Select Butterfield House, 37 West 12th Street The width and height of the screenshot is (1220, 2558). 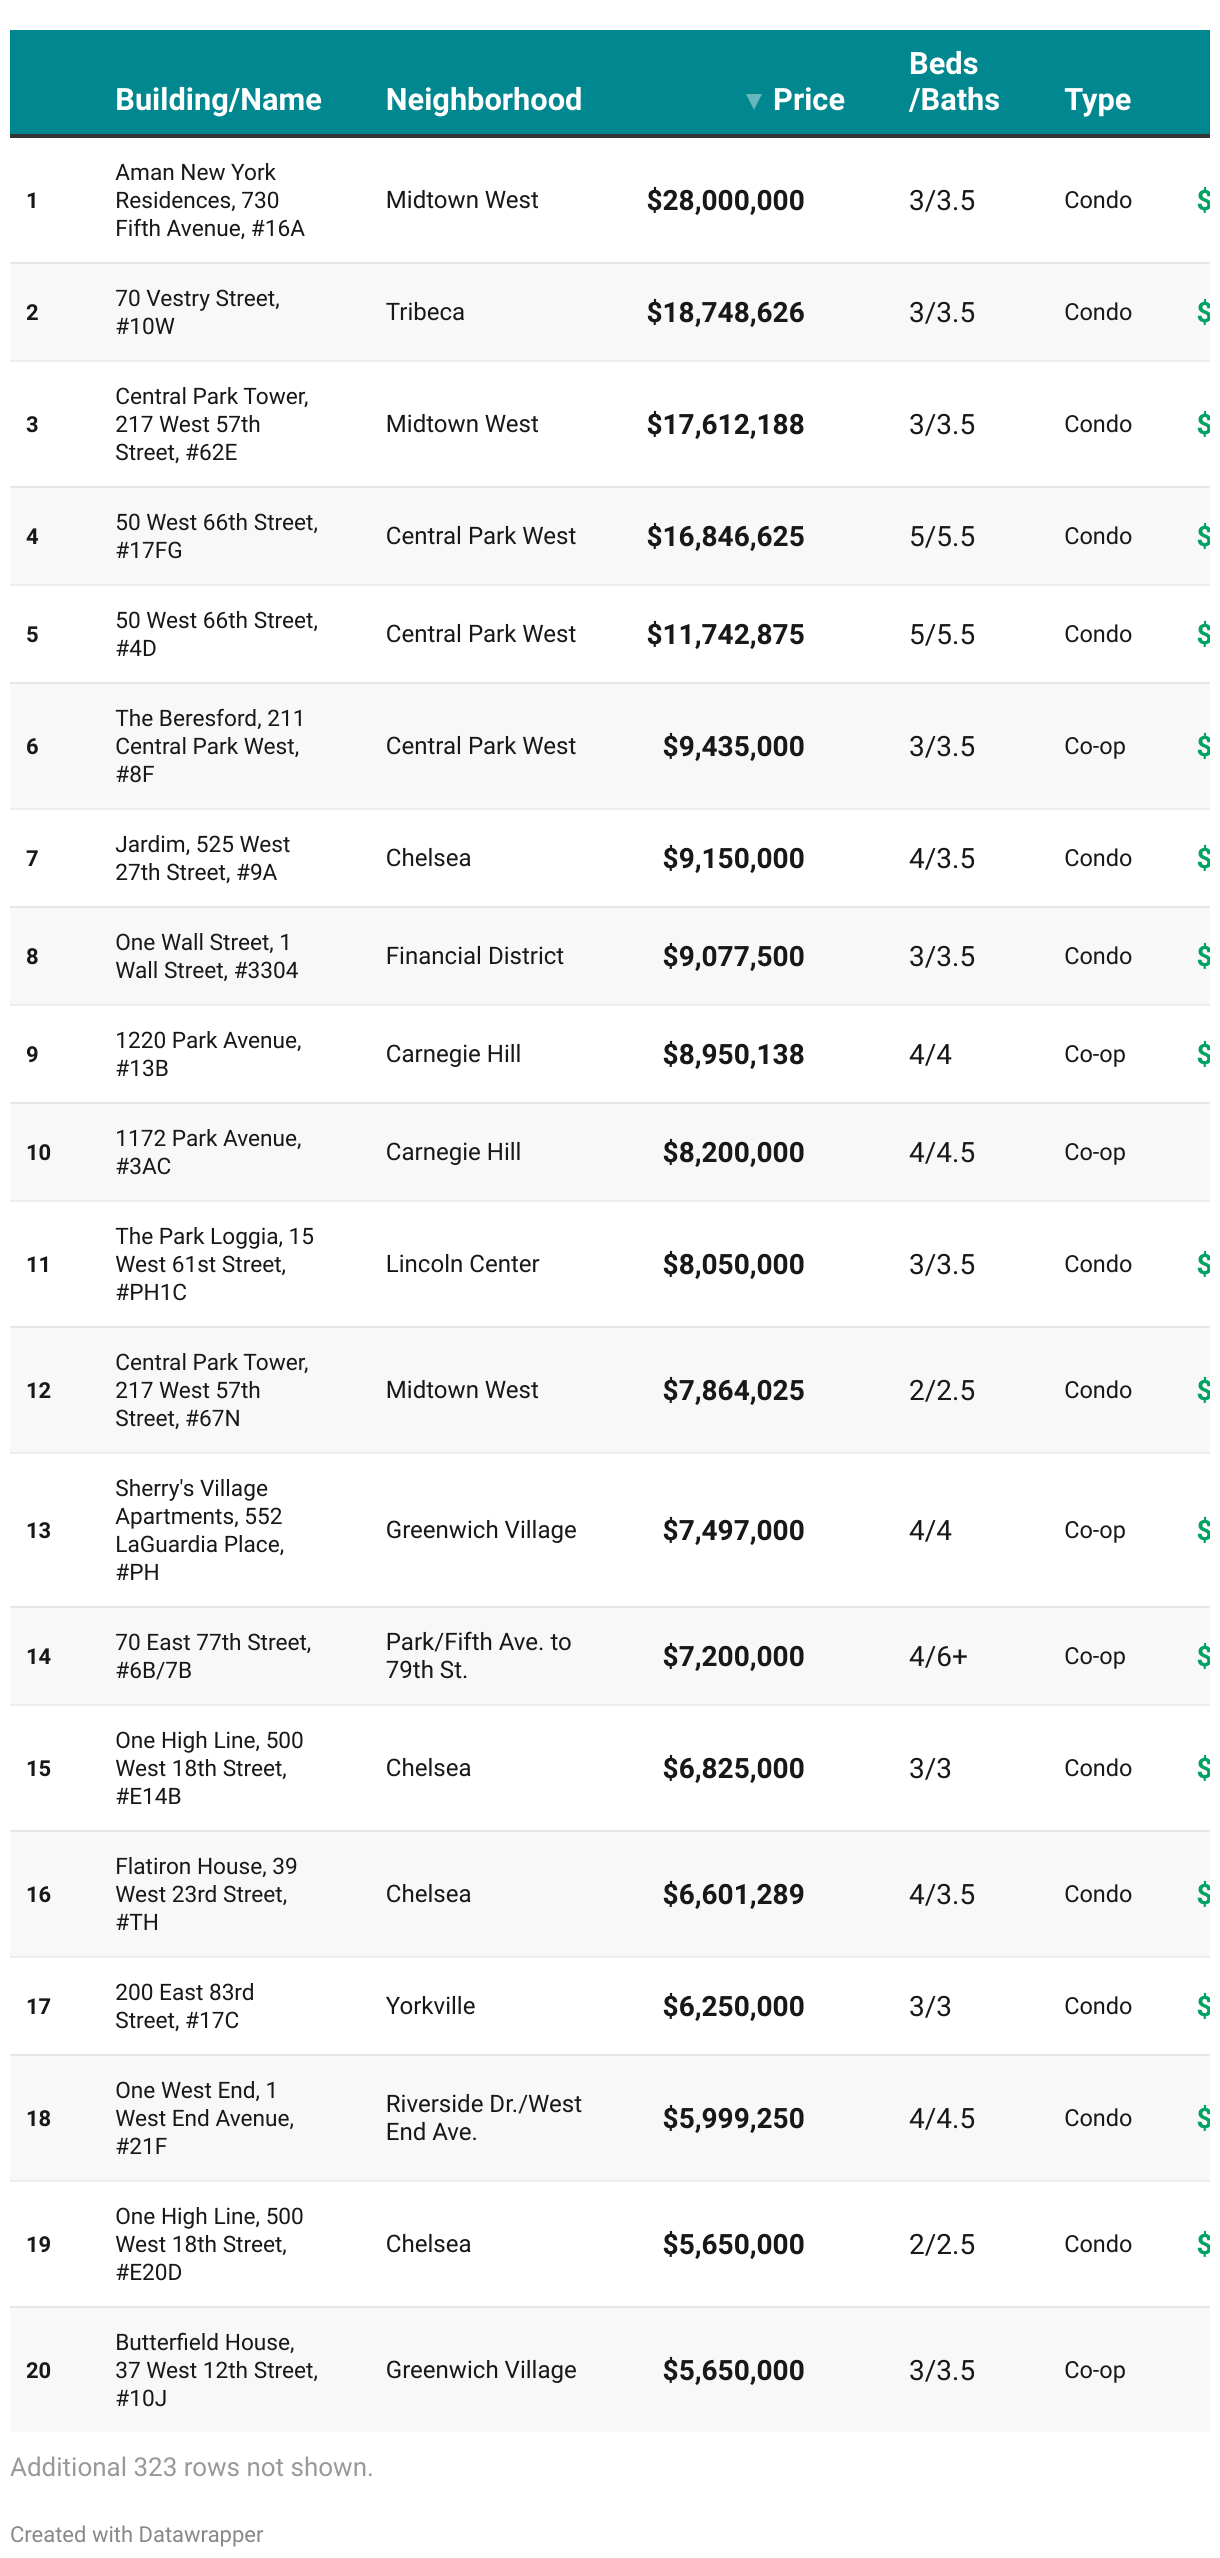216,2370
